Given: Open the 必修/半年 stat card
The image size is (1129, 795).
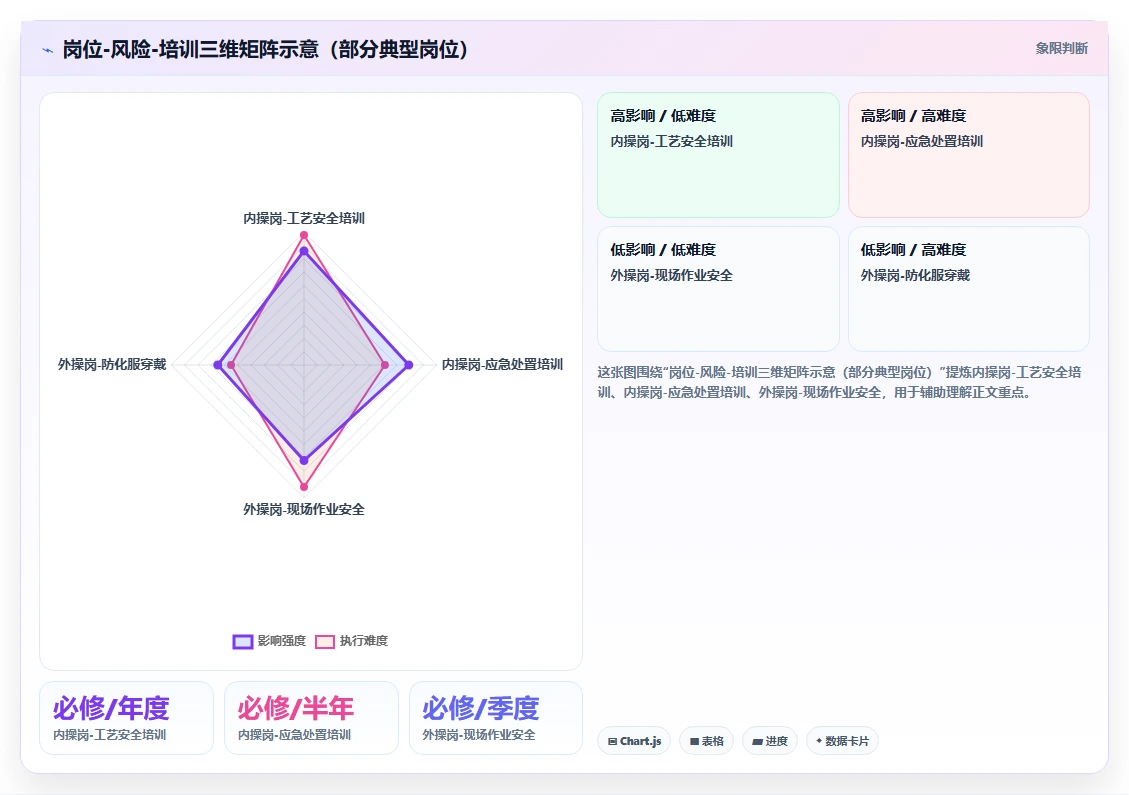Looking at the screenshot, I should coord(311,718).
